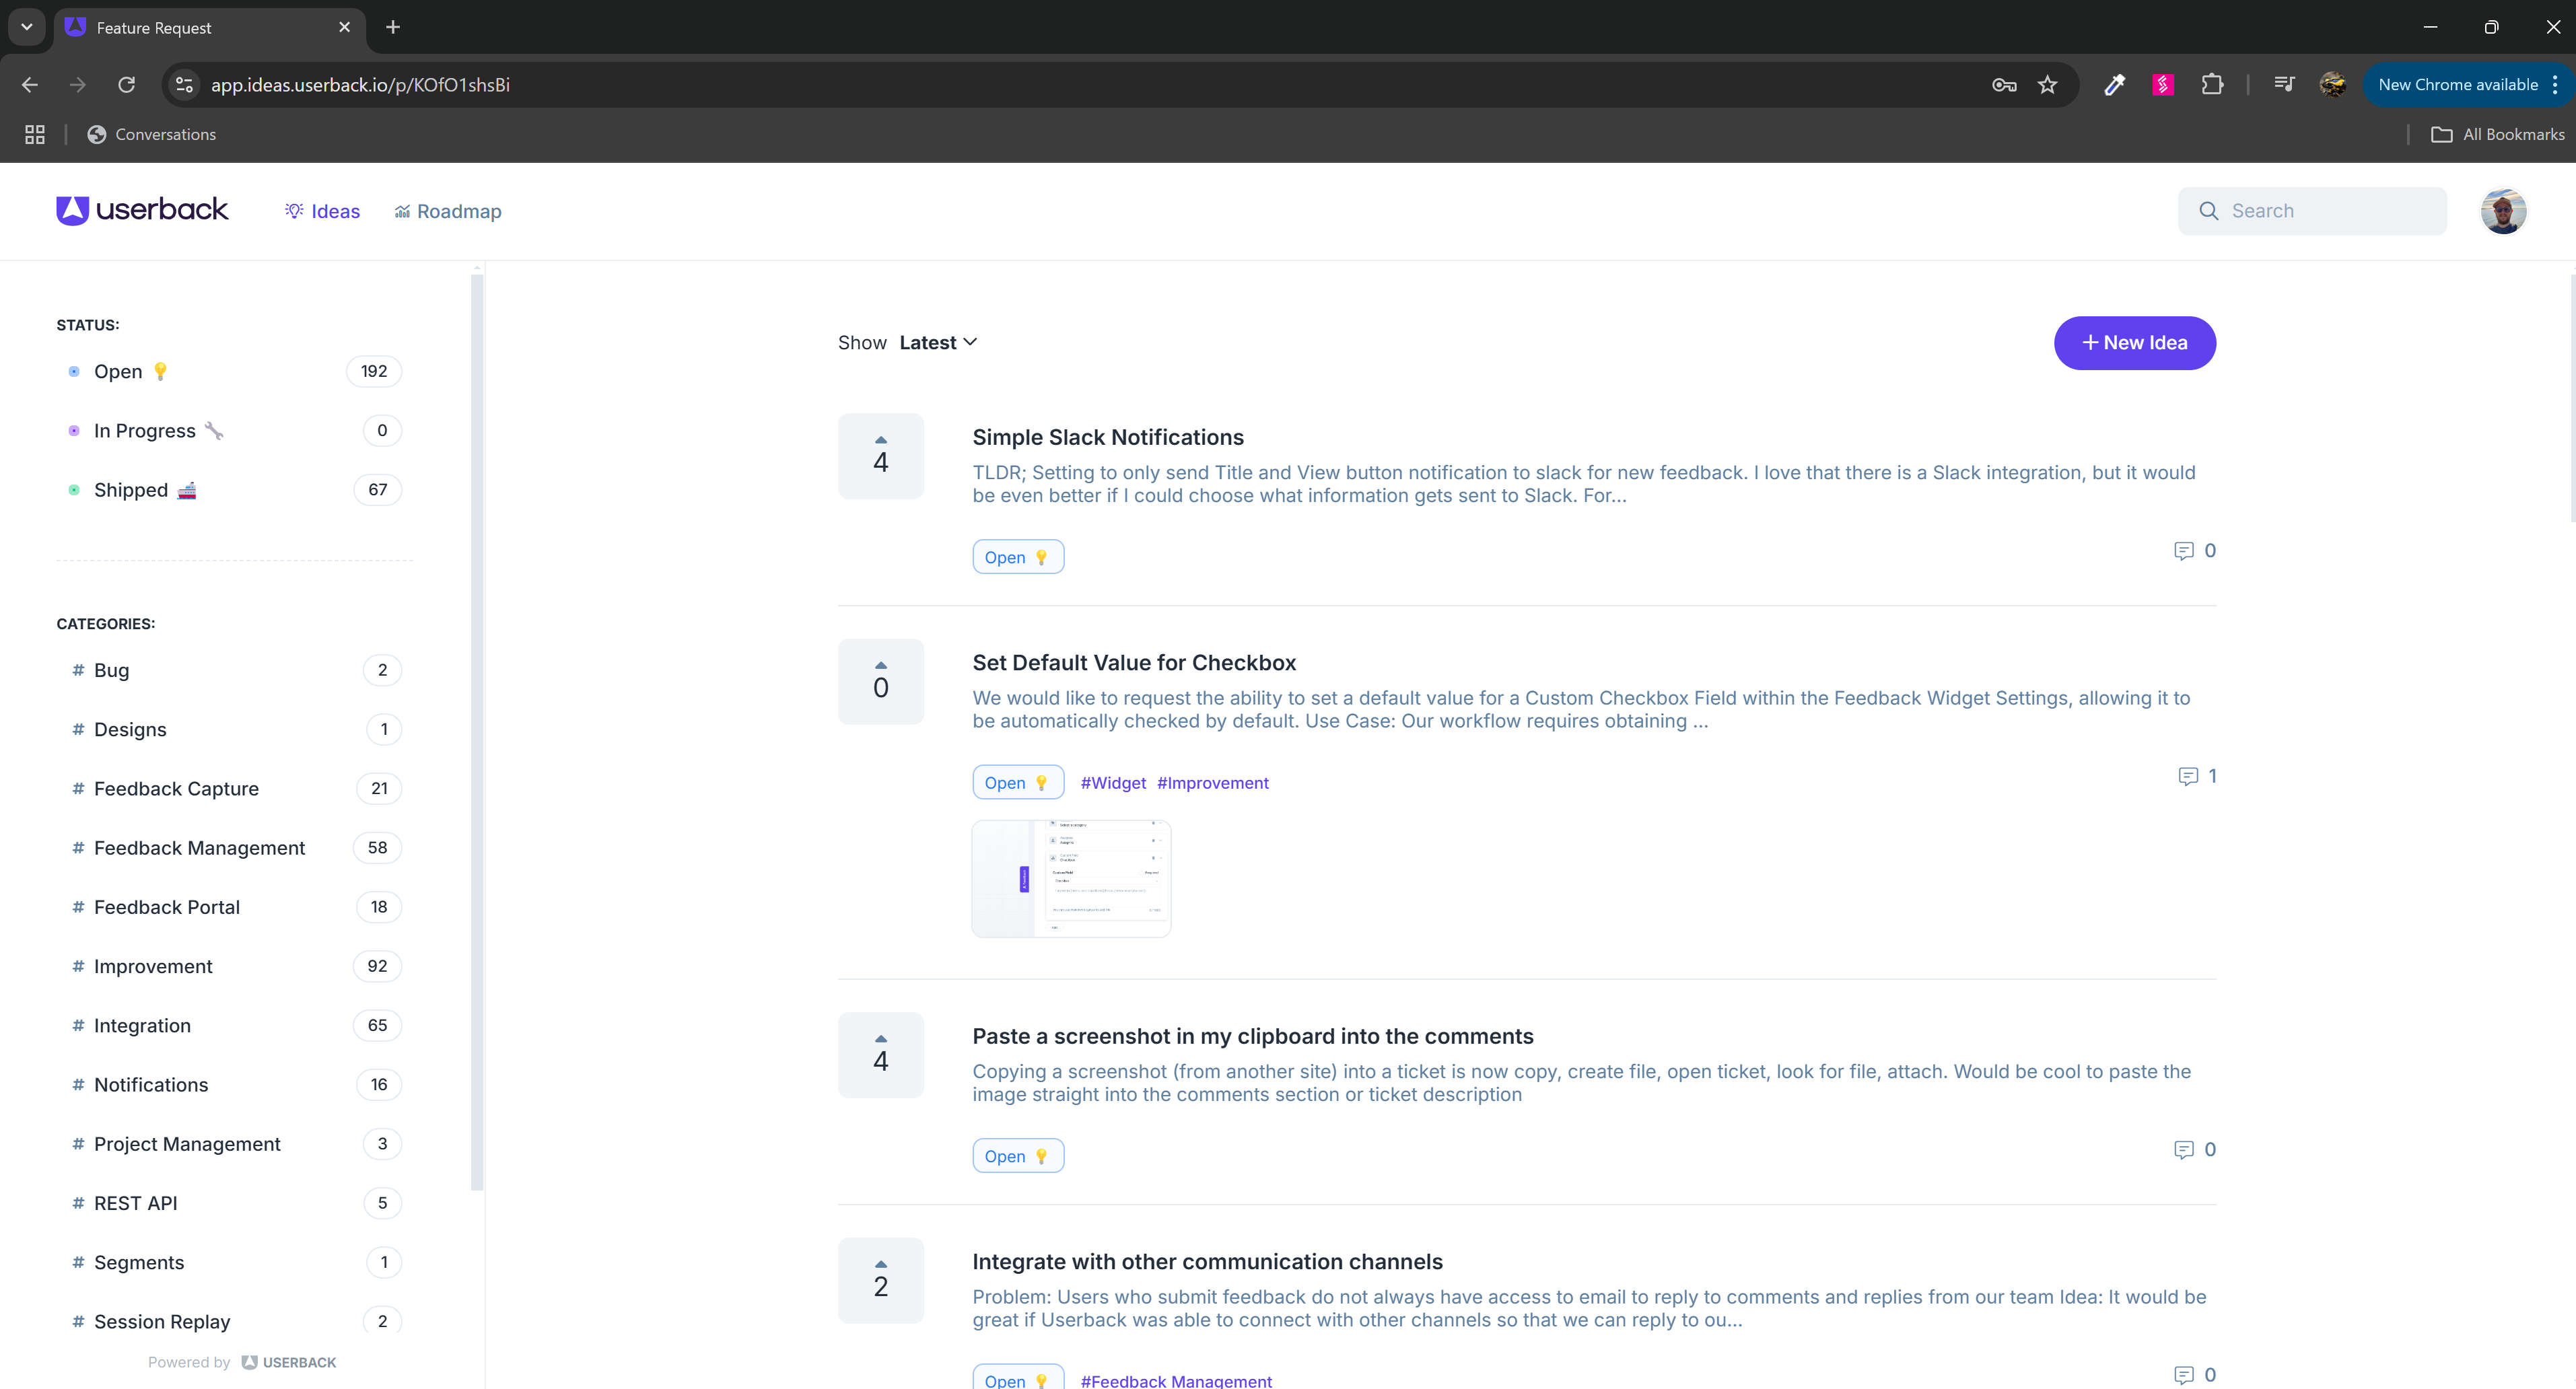Reload the page
Image resolution: width=2576 pixels, height=1389 pixels.
coord(126,85)
